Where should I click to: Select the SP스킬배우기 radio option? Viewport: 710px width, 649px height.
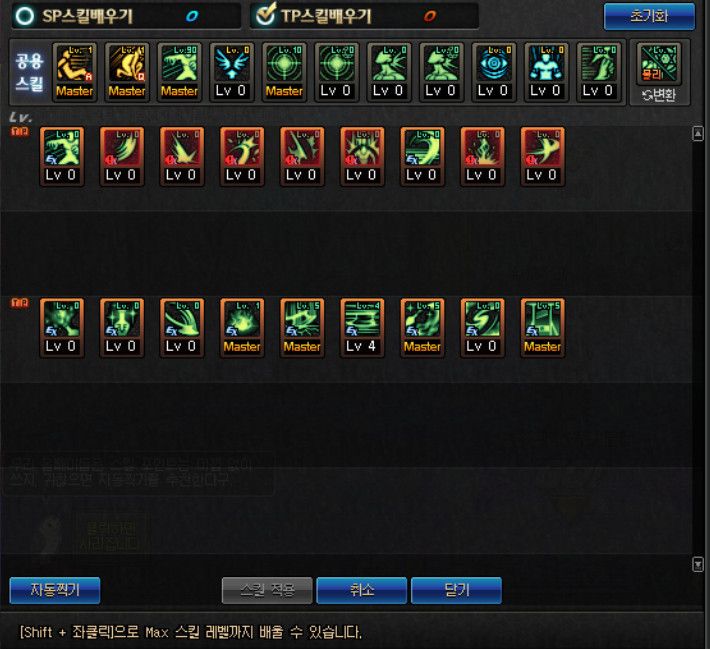pos(24,16)
